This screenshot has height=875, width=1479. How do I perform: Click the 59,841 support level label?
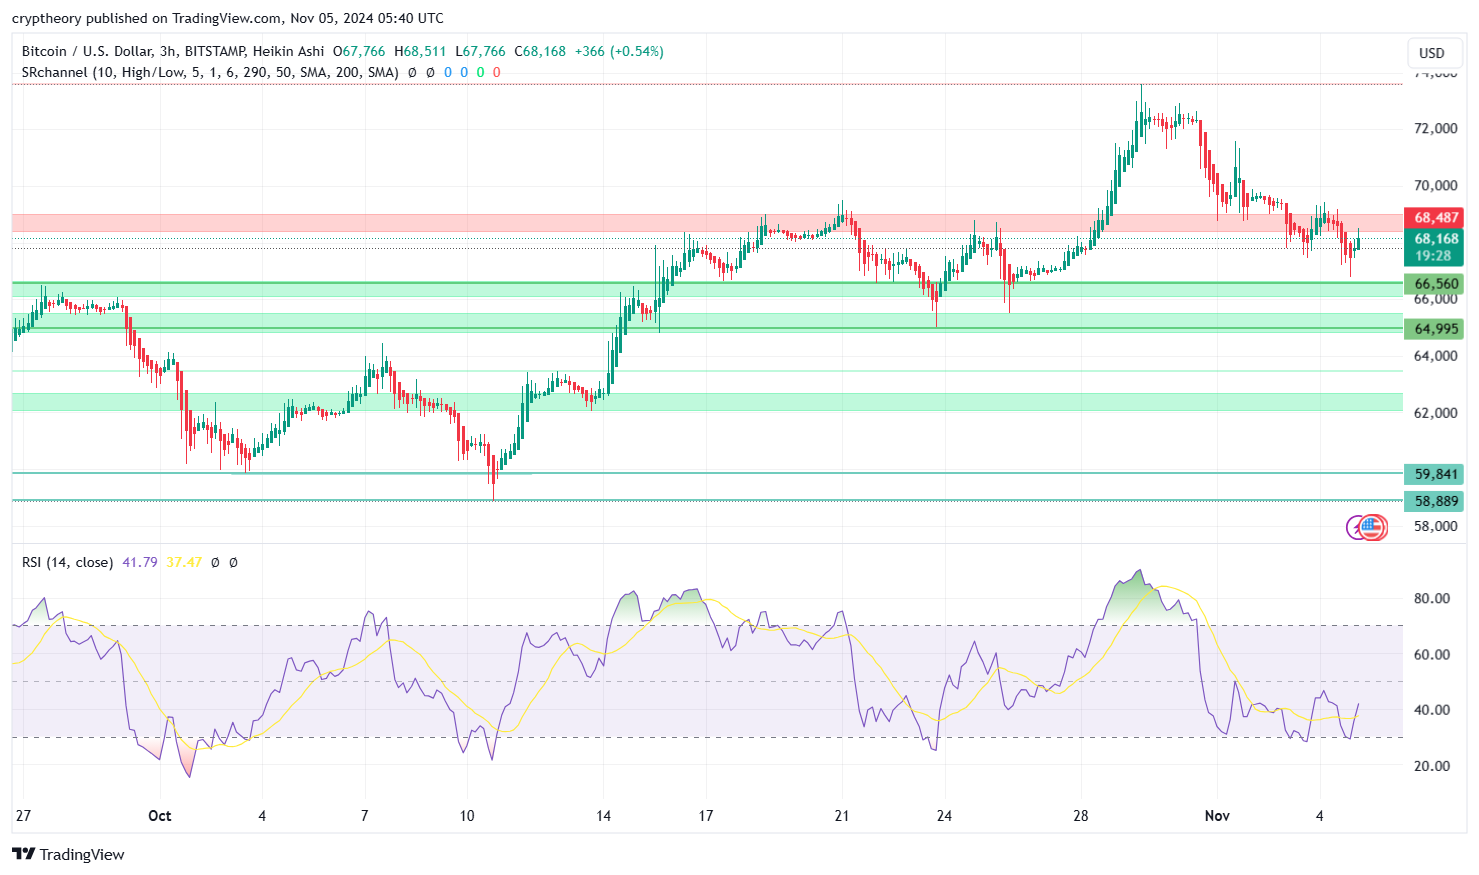[x=1435, y=474]
